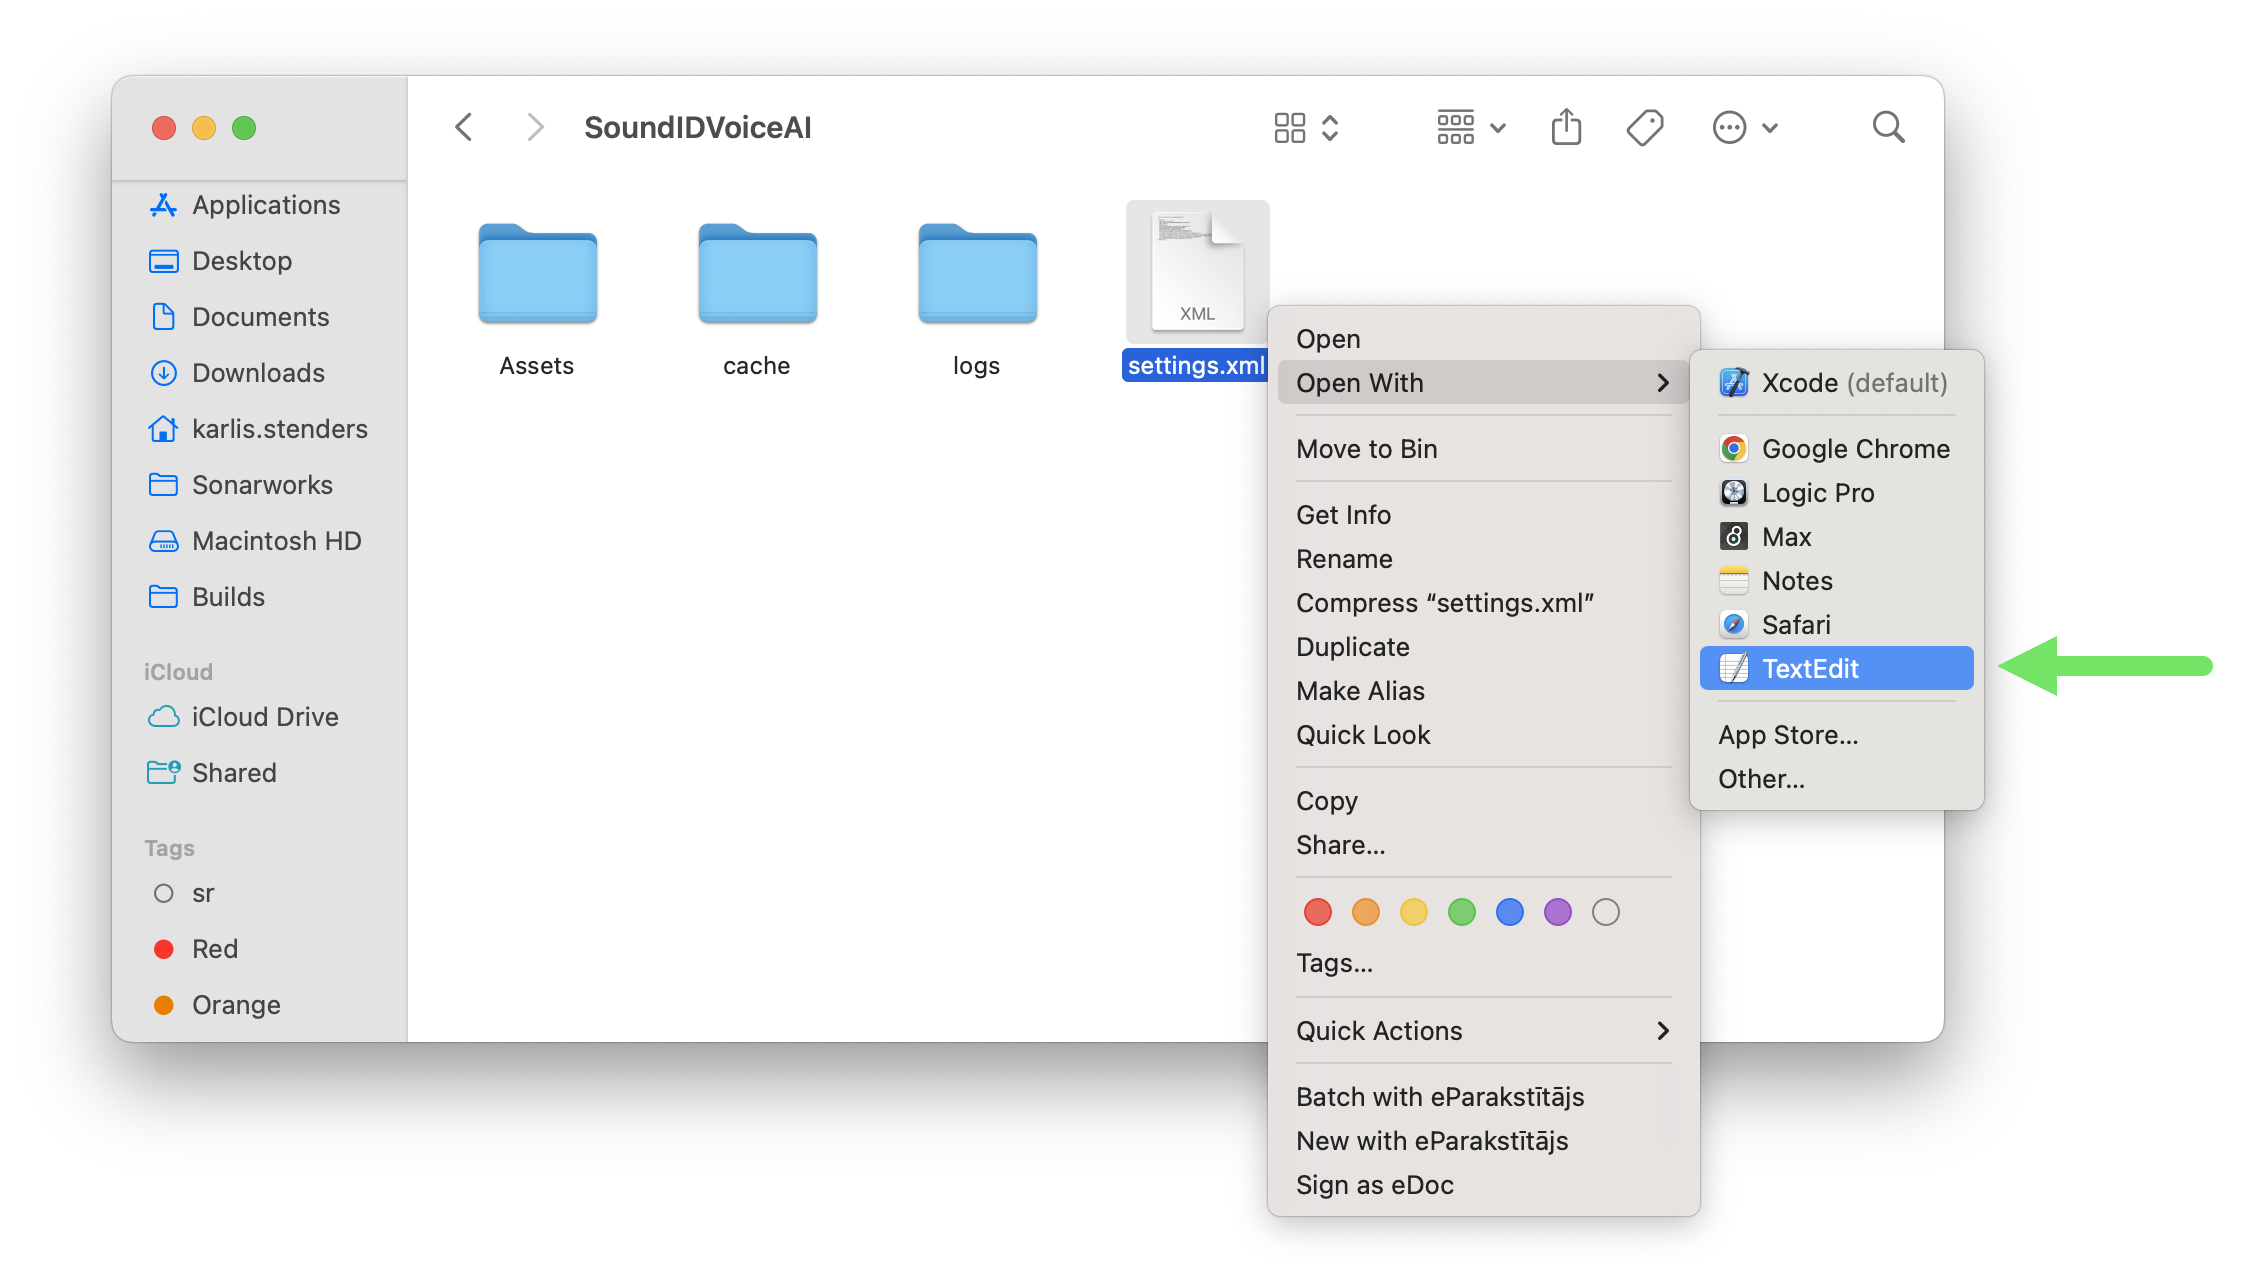The width and height of the screenshot is (2261, 1270).
Task: Open the More actions ellipsis menu
Action: 1745,128
